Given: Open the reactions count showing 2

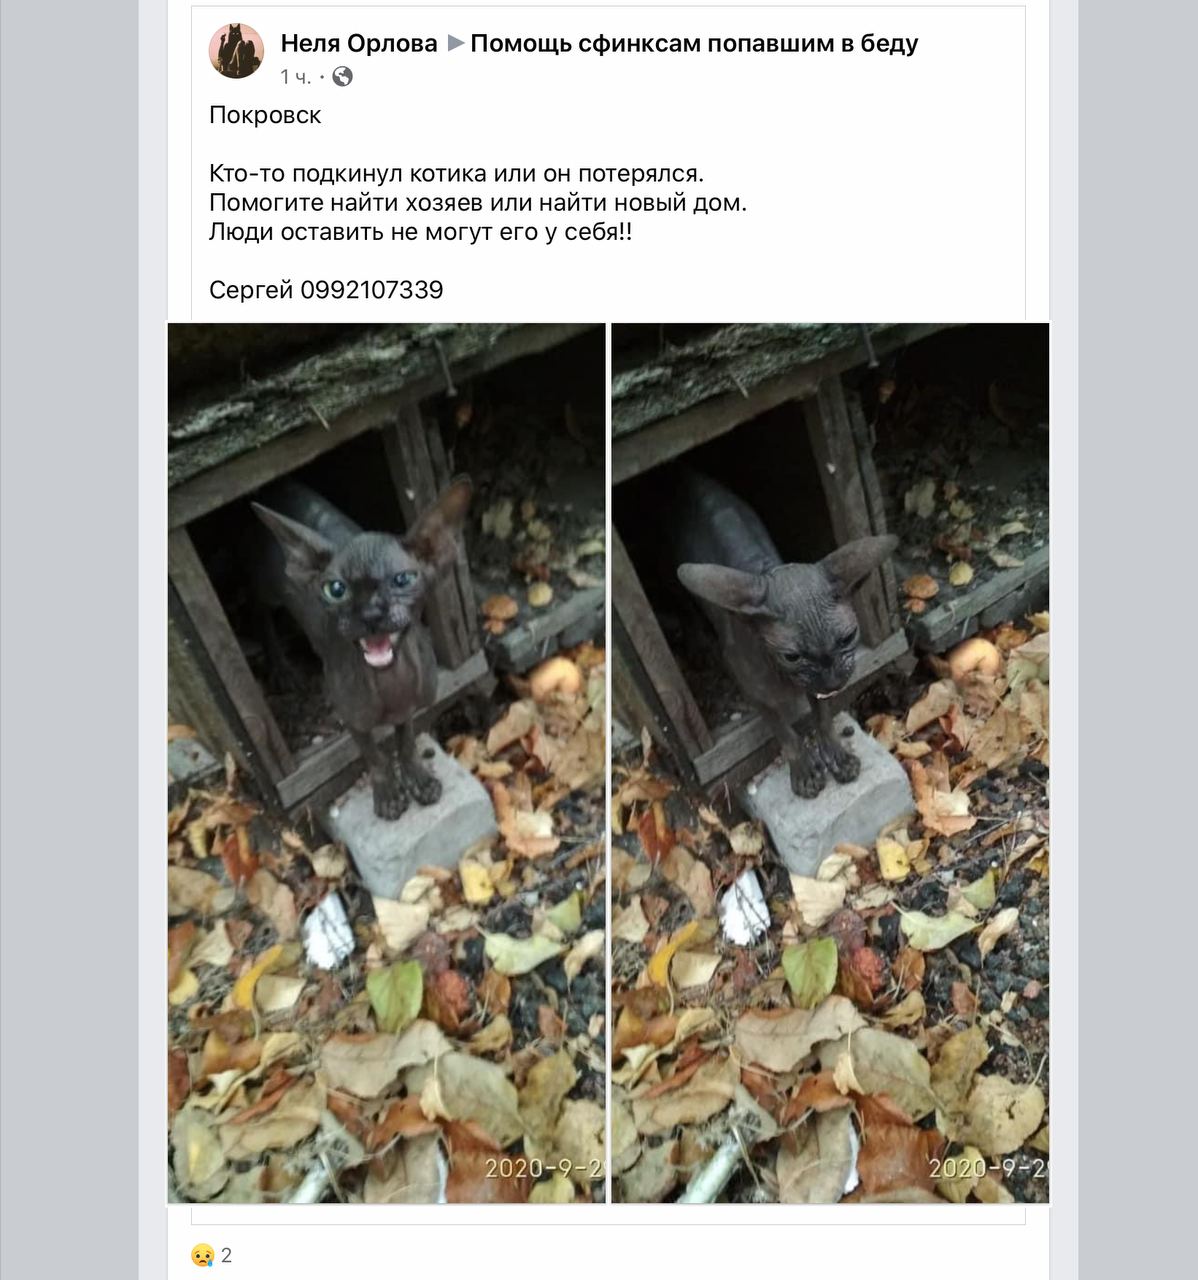Looking at the screenshot, I should [227, 1255].
